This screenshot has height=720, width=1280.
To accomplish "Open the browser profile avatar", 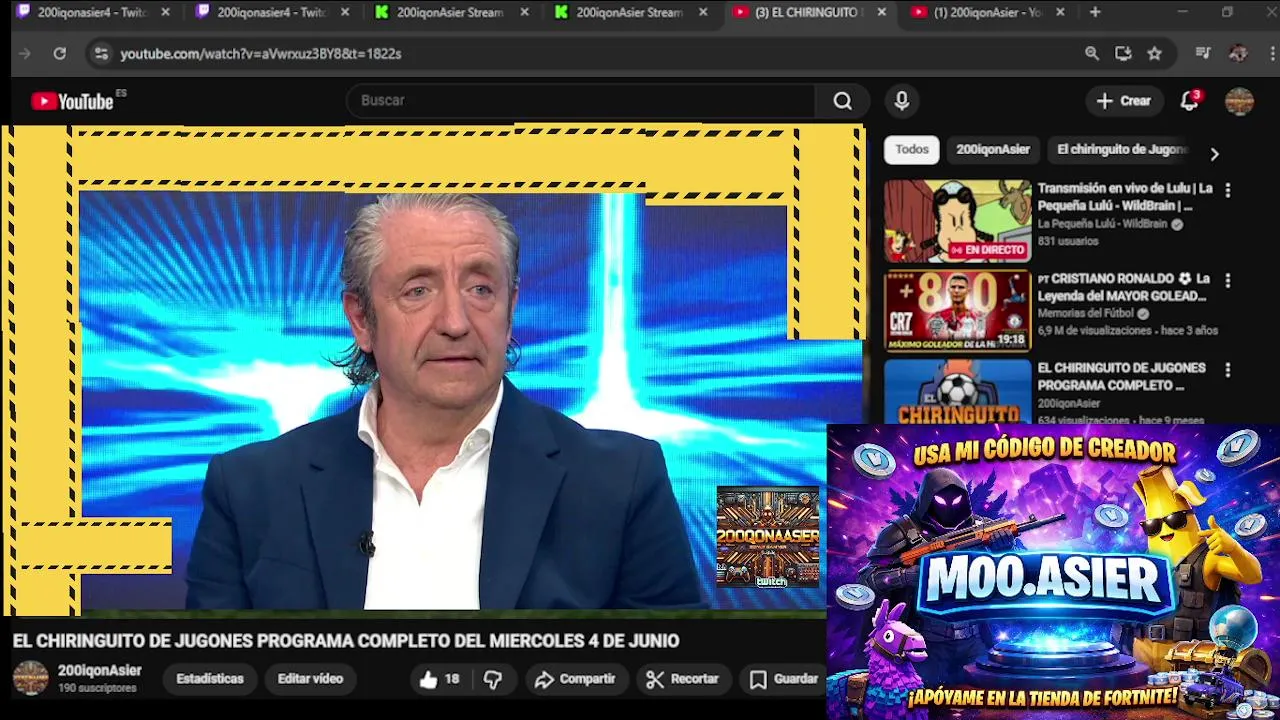I will 1238,54.
